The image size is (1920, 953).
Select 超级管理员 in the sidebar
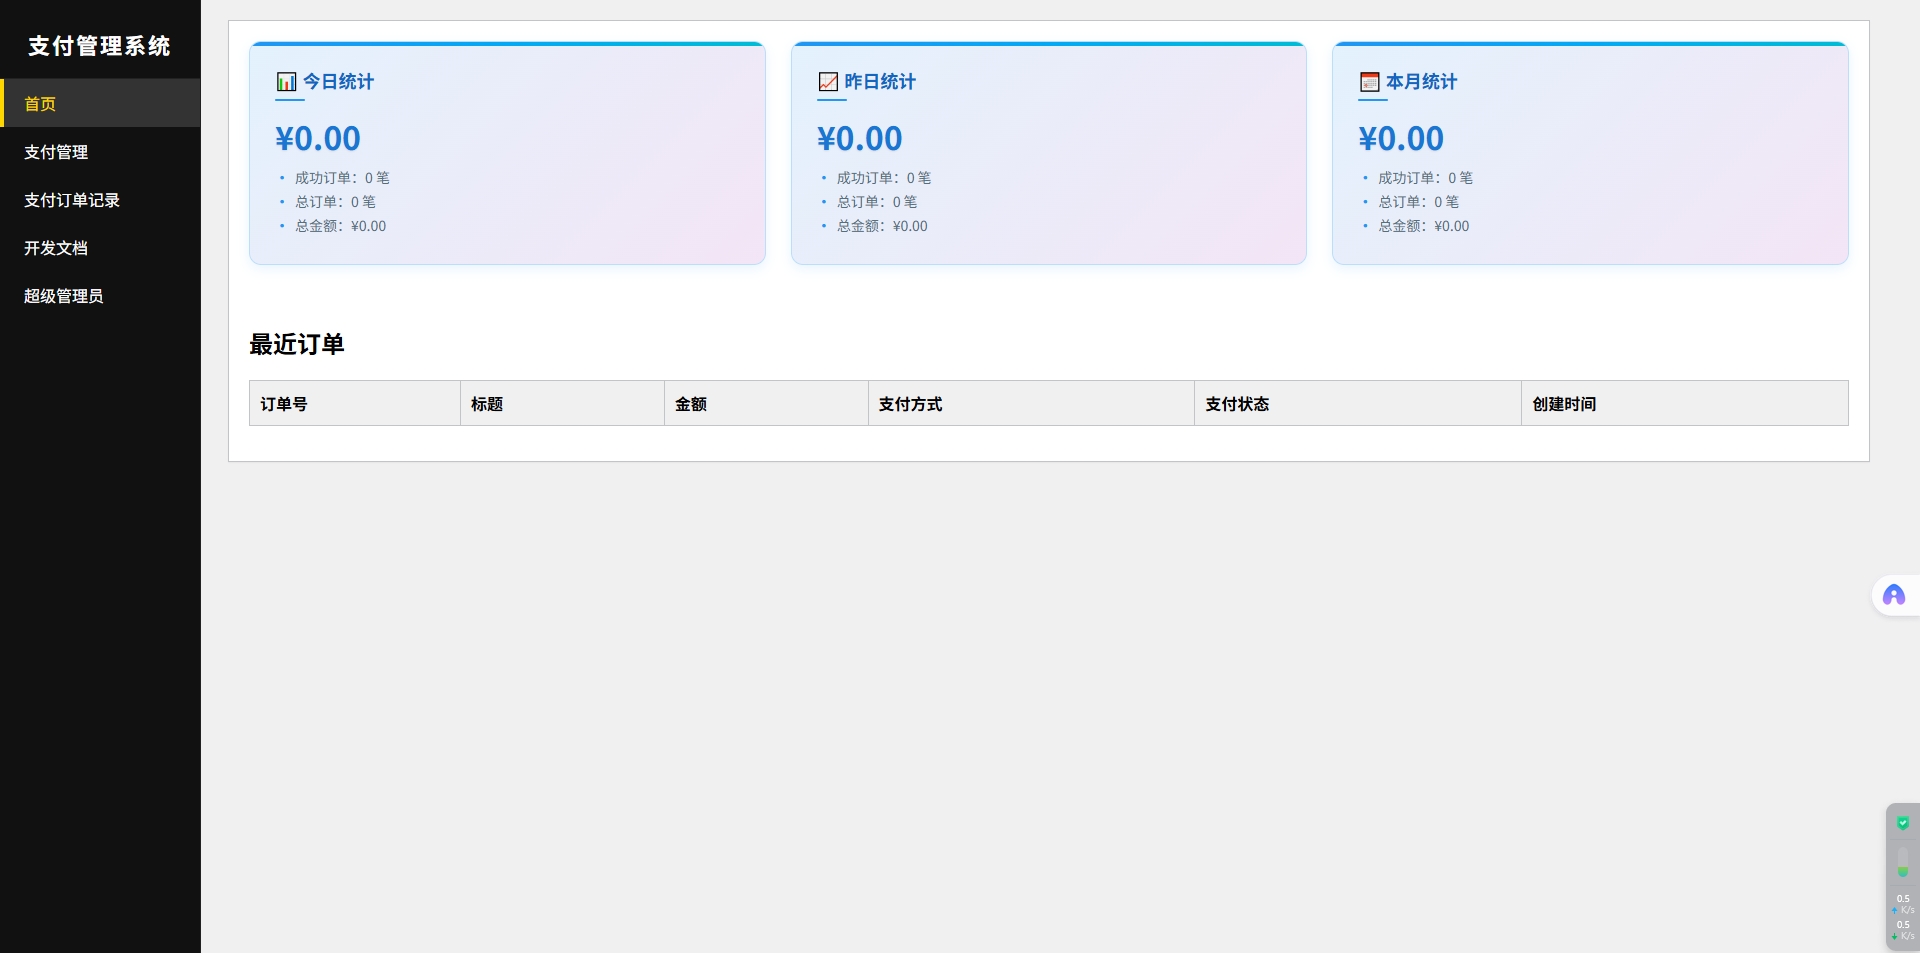point(64,296)
